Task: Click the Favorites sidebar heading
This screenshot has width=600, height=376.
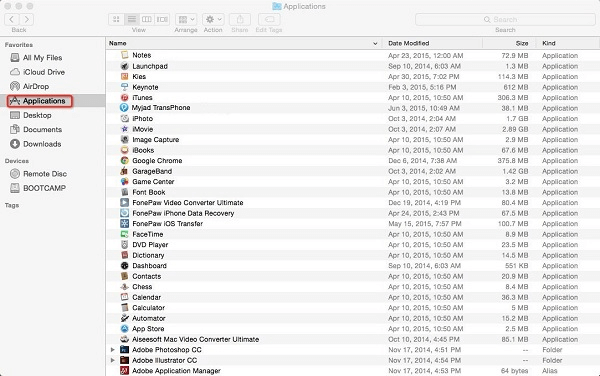Action: pos(19,45)
